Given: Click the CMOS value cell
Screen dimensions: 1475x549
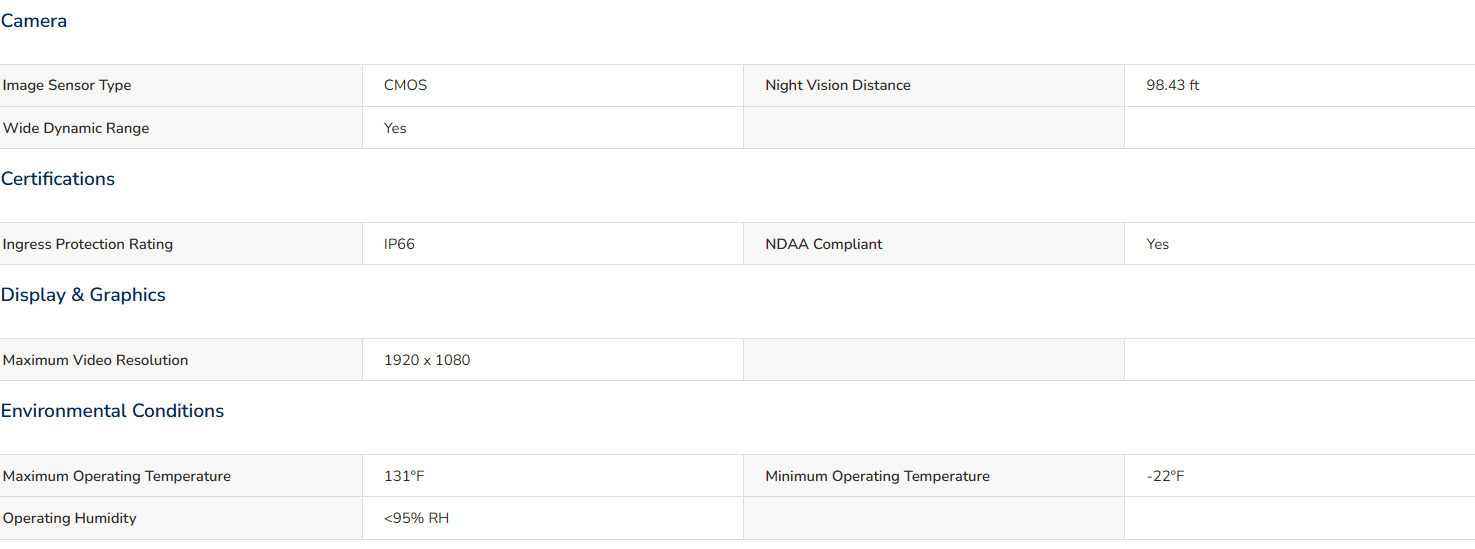Looking at the screenshot, I should tap(553, 85).
